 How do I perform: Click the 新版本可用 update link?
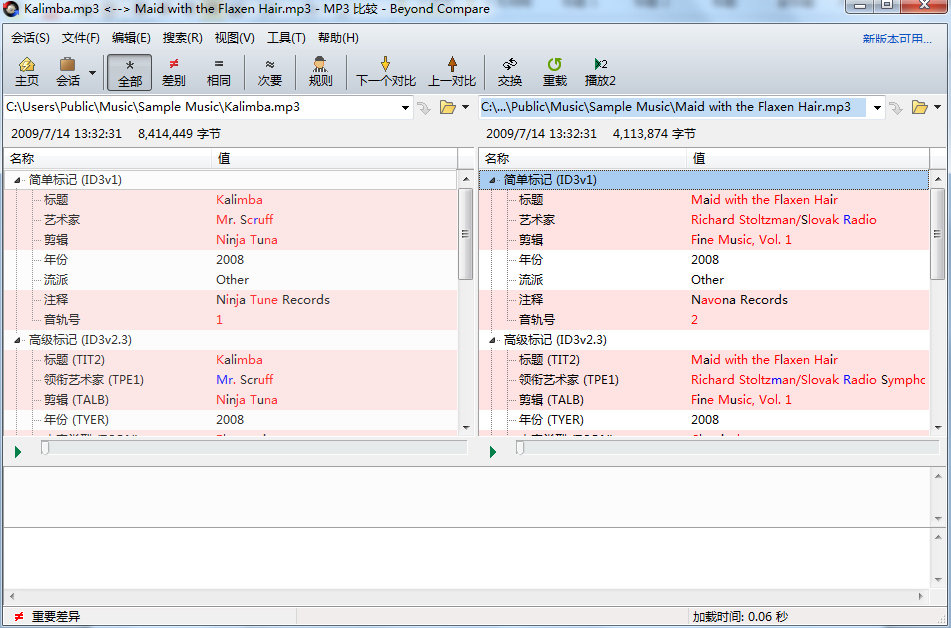pos(897,38)
